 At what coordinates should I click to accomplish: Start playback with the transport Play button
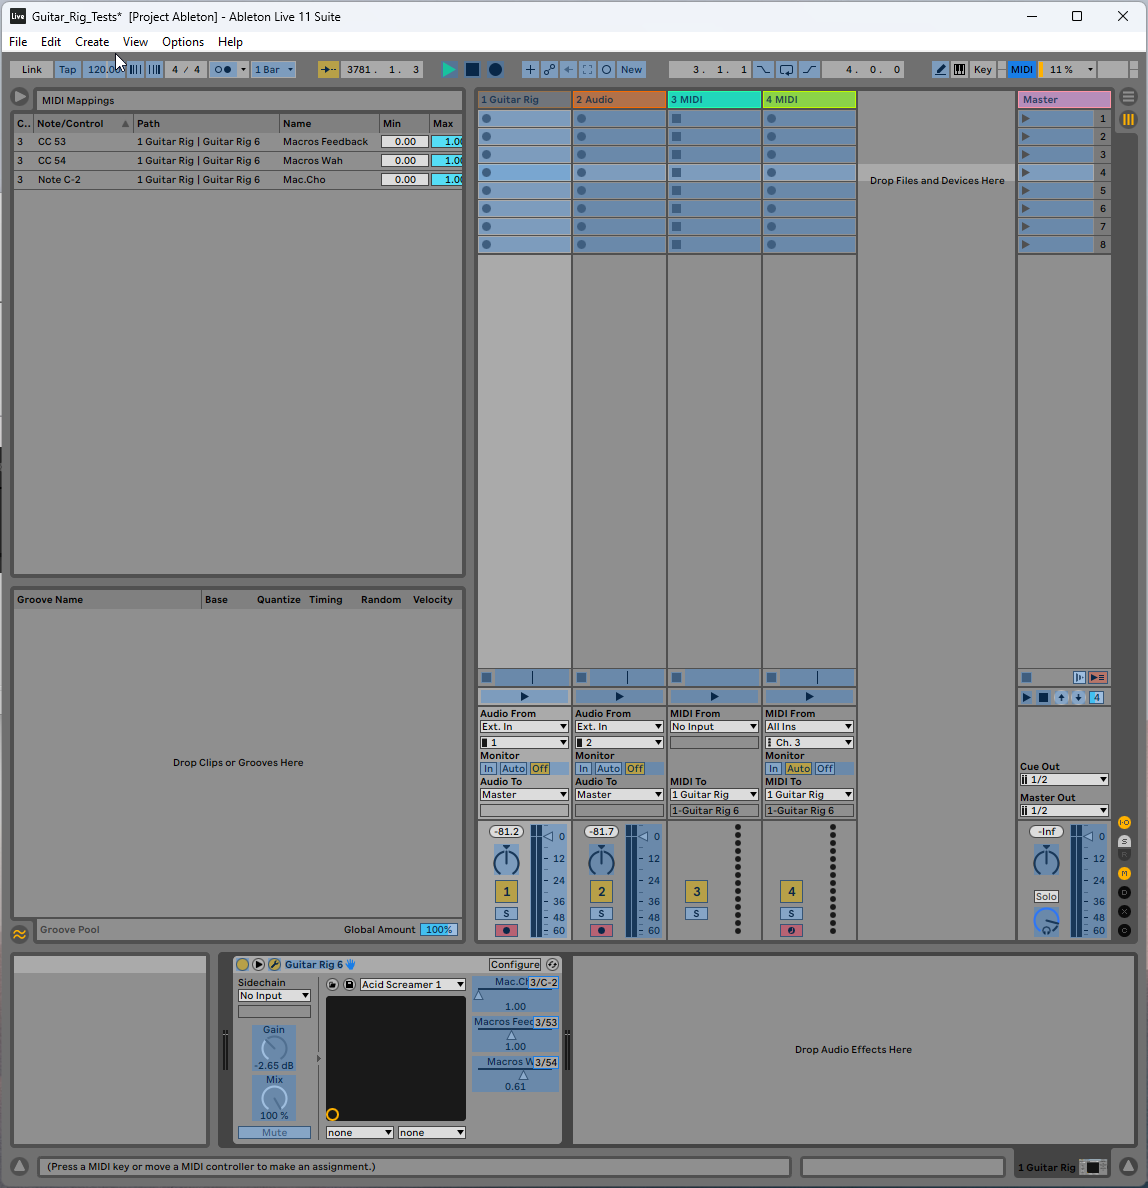click(449, 70)
